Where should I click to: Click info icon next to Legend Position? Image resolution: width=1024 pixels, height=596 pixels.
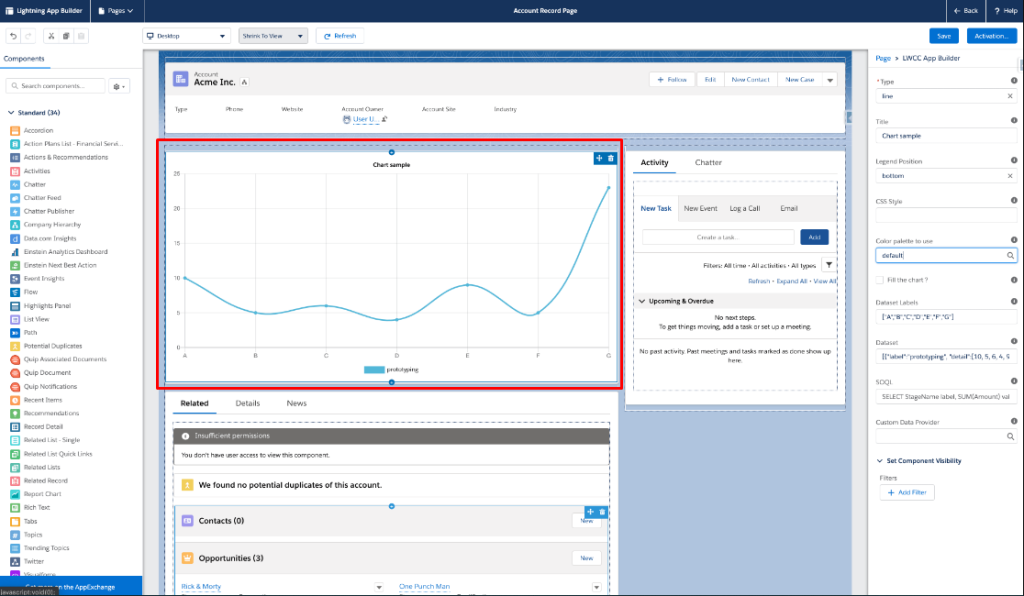(1014, 161)
